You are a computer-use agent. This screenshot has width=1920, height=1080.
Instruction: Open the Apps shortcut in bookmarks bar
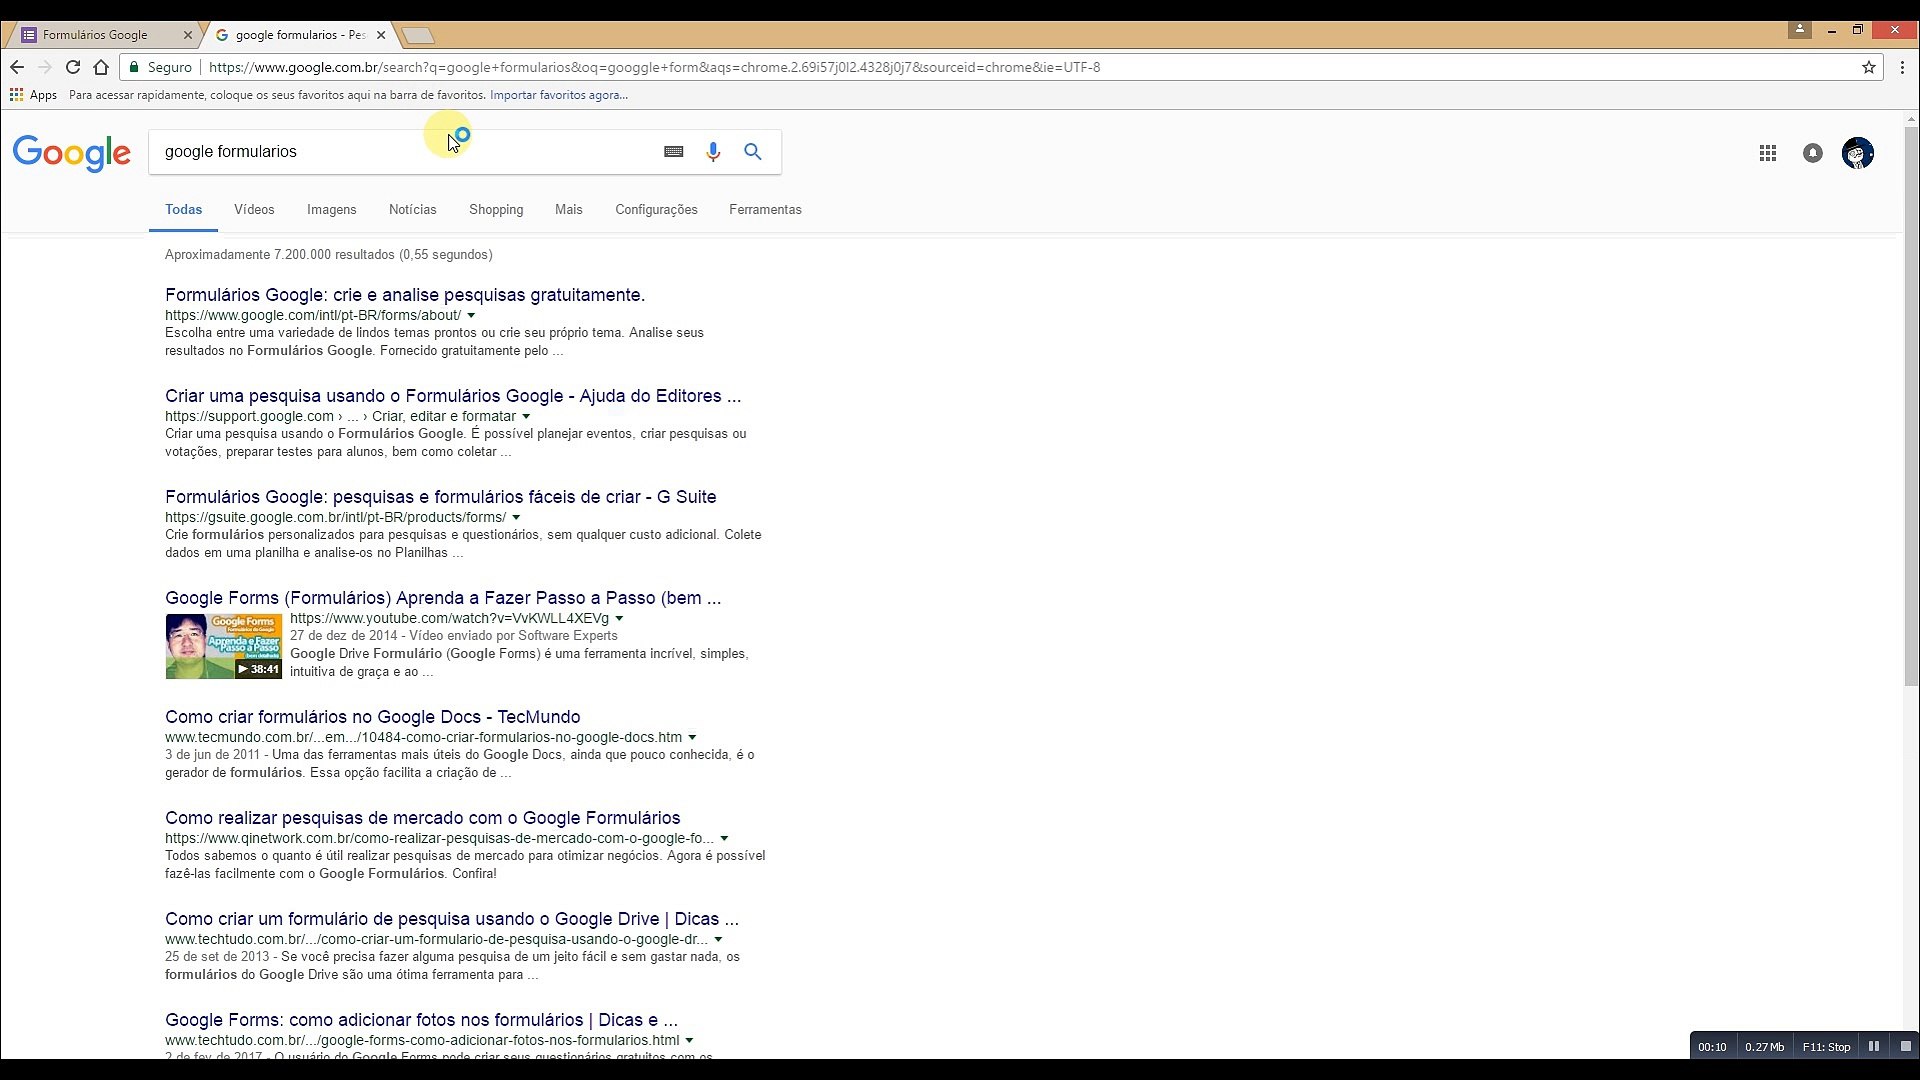33,95
